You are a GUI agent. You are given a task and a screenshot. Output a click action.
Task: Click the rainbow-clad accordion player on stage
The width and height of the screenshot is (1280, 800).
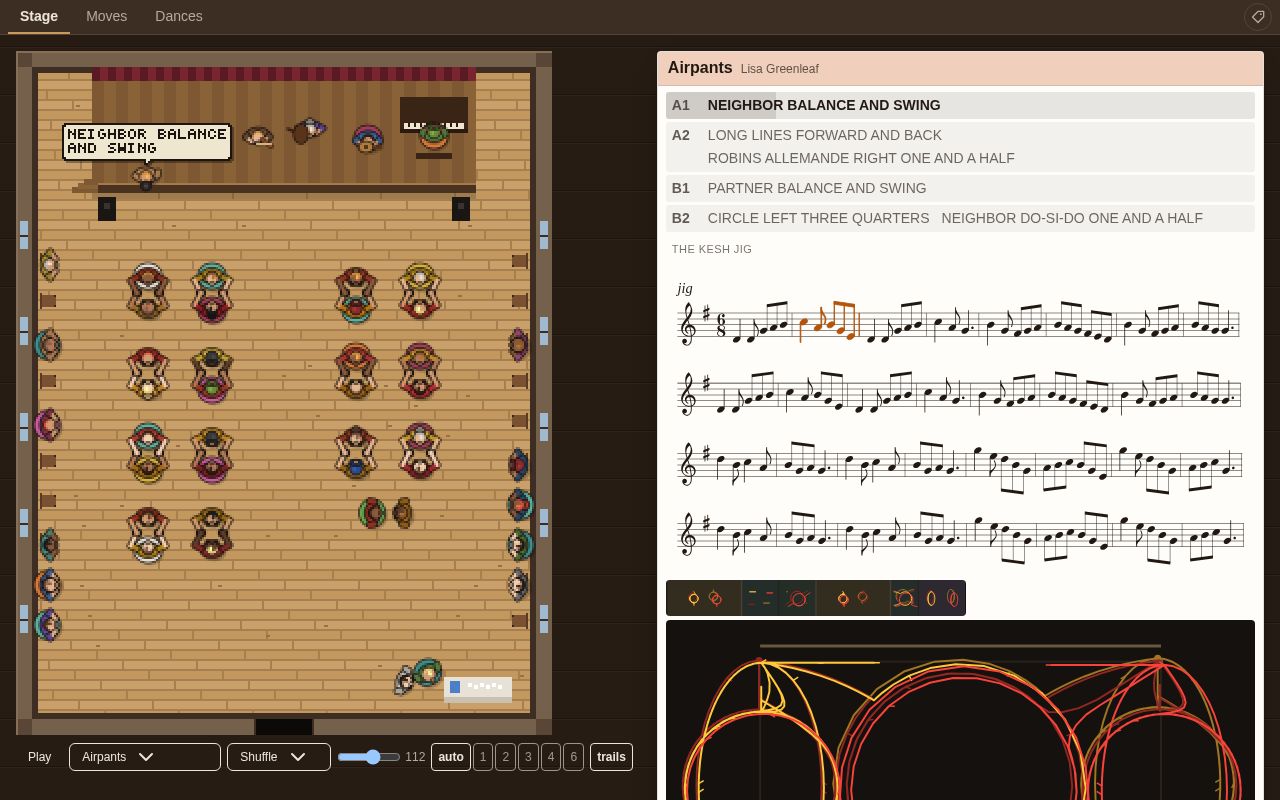pyautogui.click(x=367, y=138)
